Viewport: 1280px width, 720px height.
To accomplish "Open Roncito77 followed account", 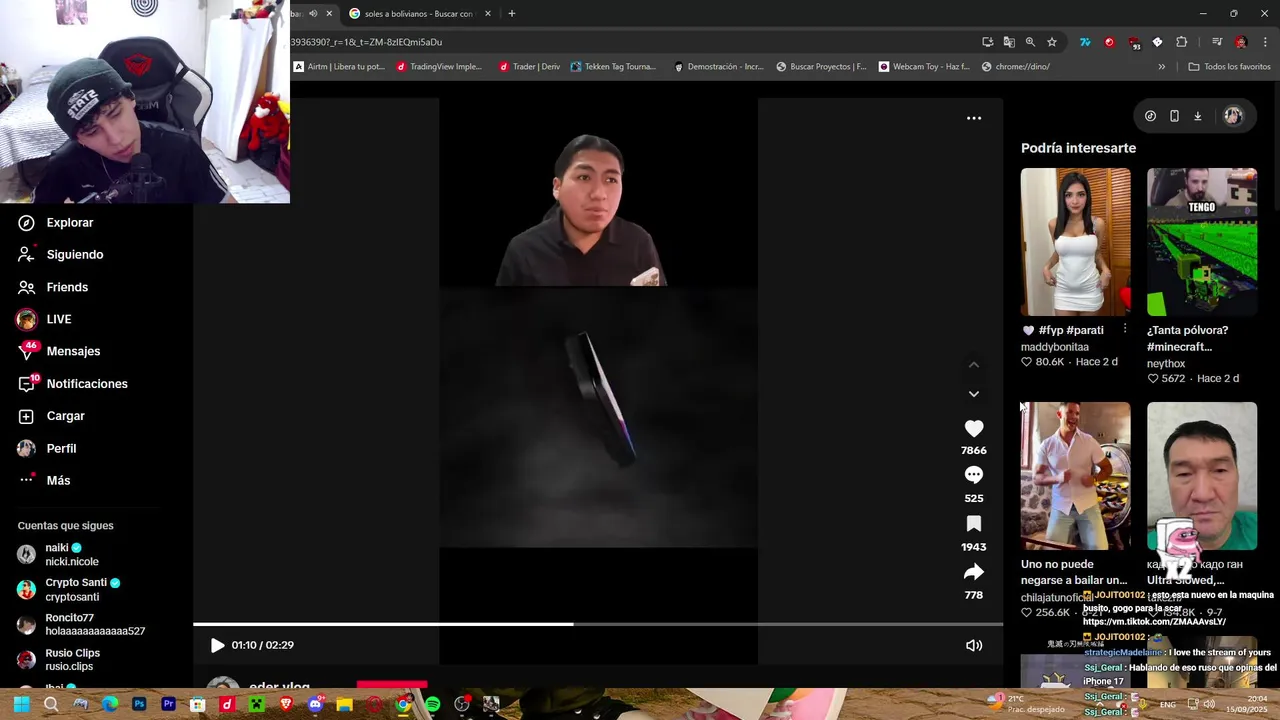I will (80, 624).
